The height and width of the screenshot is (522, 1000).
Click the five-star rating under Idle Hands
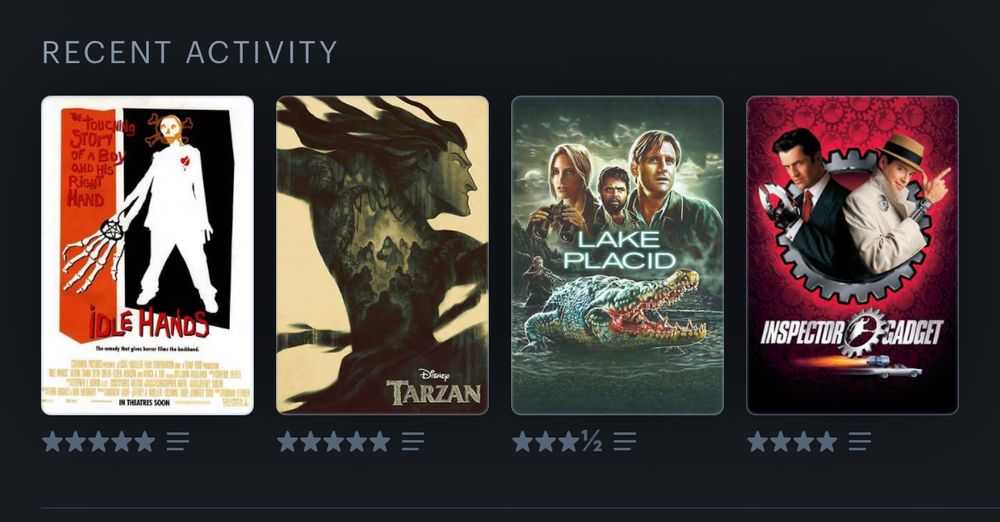click(99, 442)
